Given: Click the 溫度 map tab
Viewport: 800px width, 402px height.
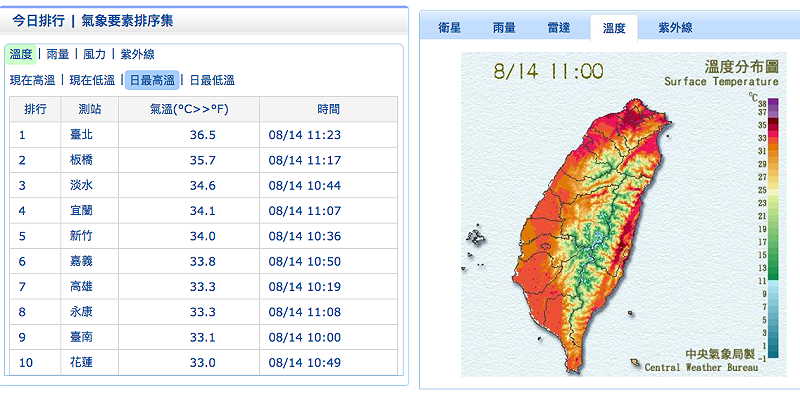Looking at the screenshot, I should click(x=614, y=28).
